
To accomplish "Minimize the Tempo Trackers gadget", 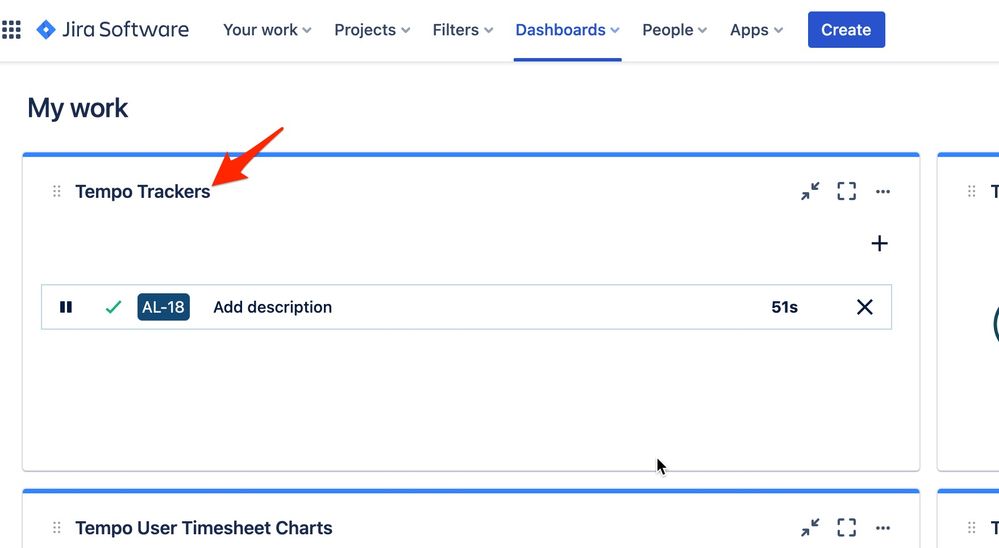I will pyautogui.click(x=810, y=191).
